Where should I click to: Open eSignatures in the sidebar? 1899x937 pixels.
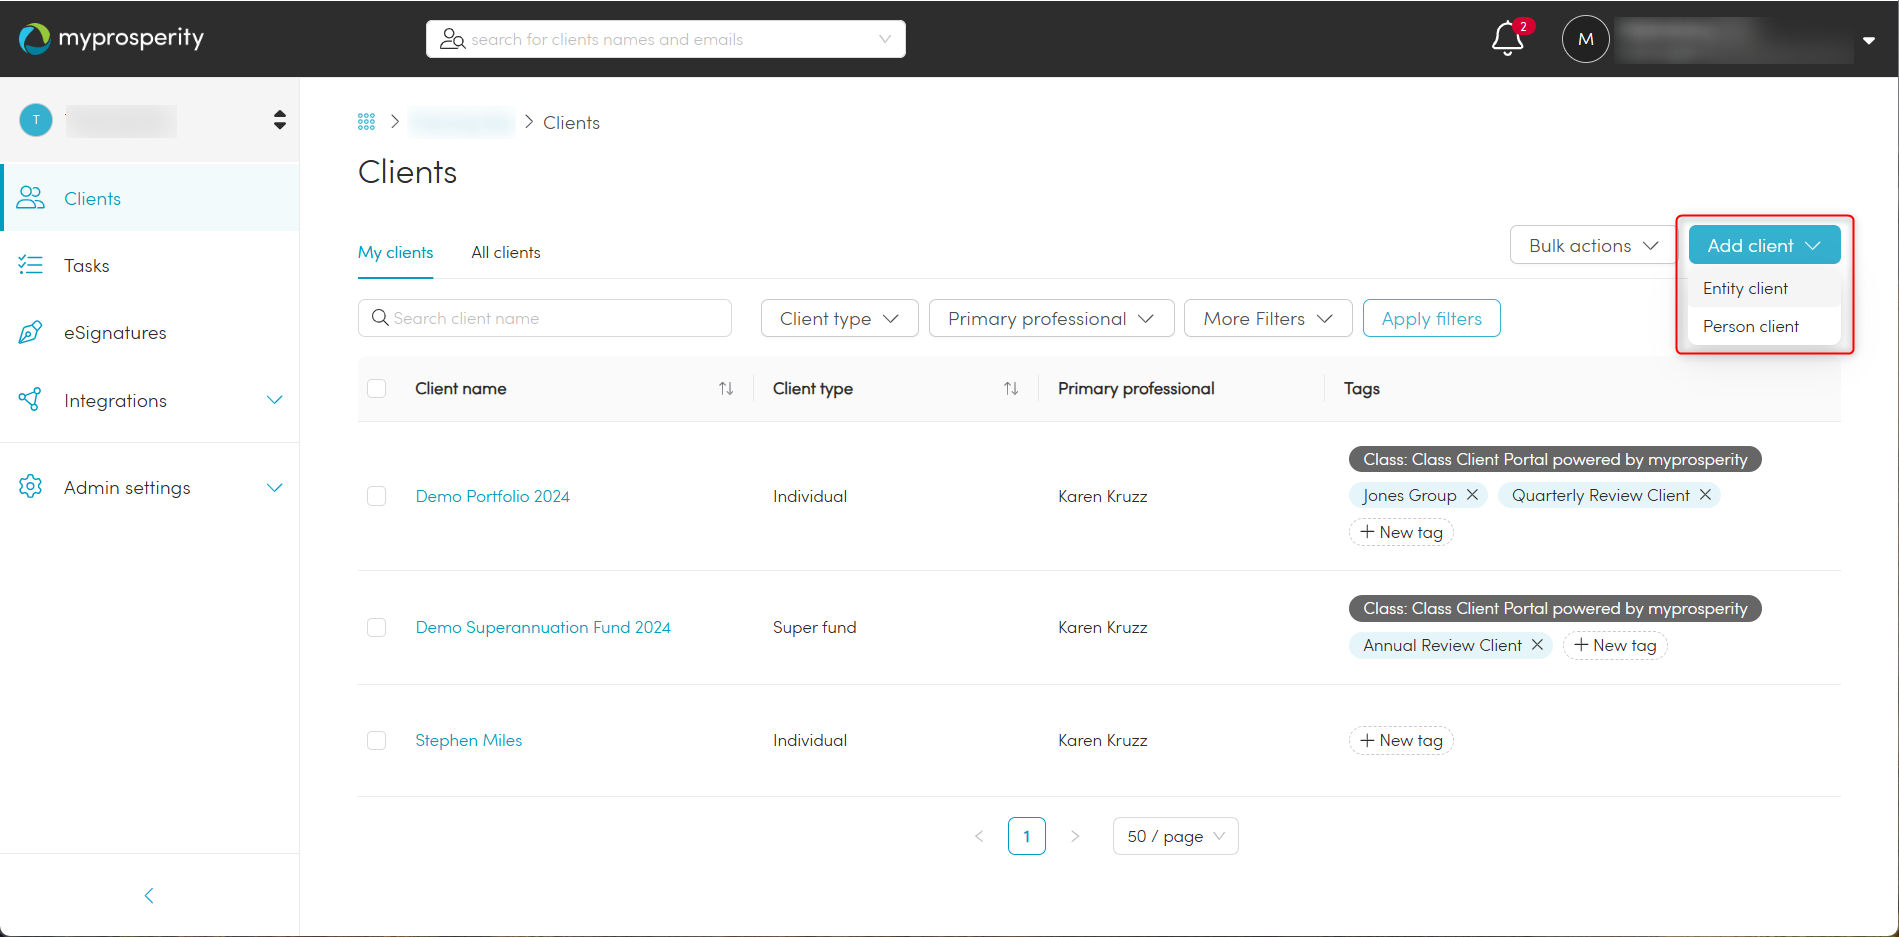pos(150,332)
